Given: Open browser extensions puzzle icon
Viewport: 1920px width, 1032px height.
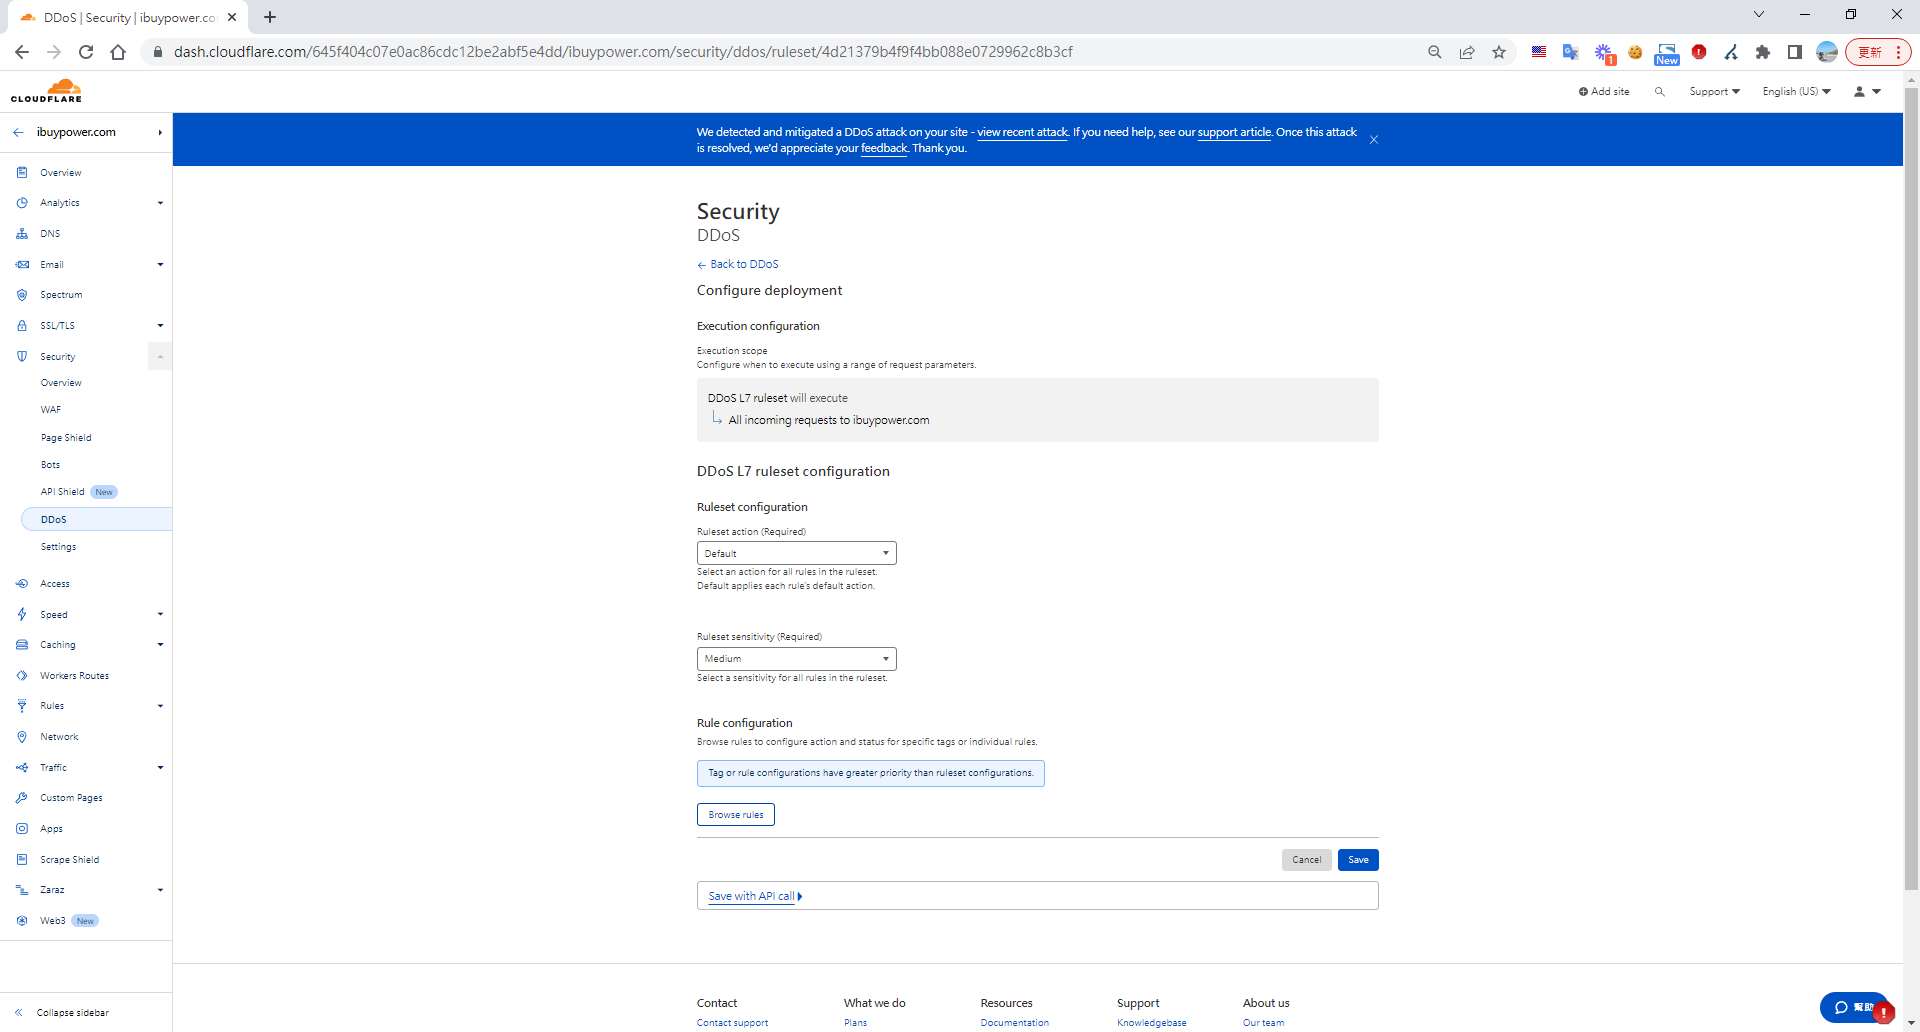Looking at the screenshot, I should coord(1762,52).
